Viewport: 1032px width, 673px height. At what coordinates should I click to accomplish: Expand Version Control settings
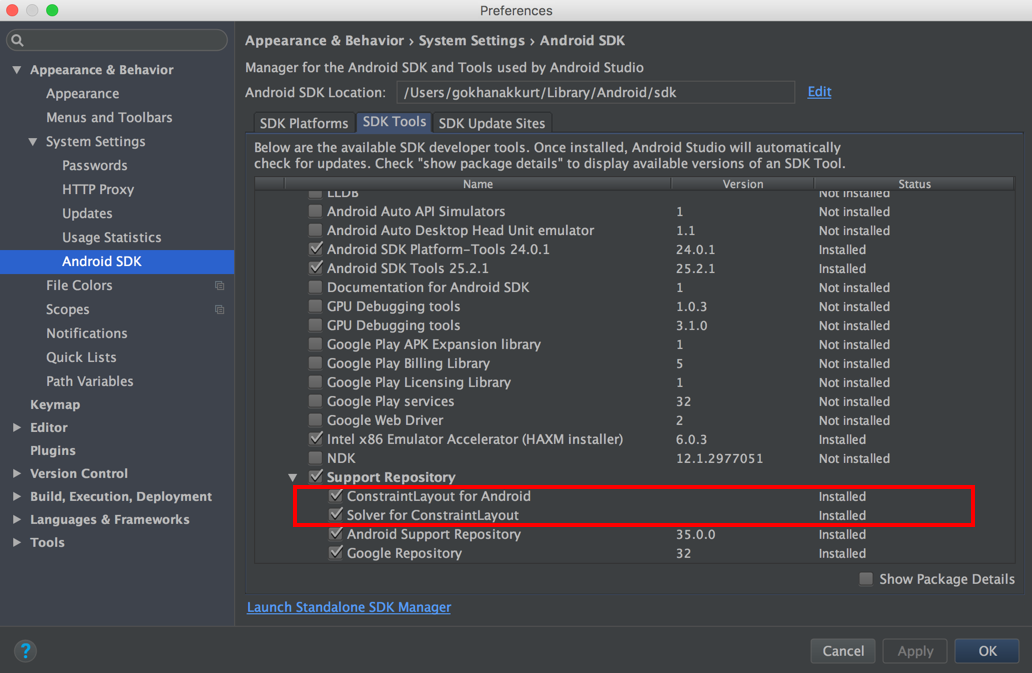[x=17, y=474]
